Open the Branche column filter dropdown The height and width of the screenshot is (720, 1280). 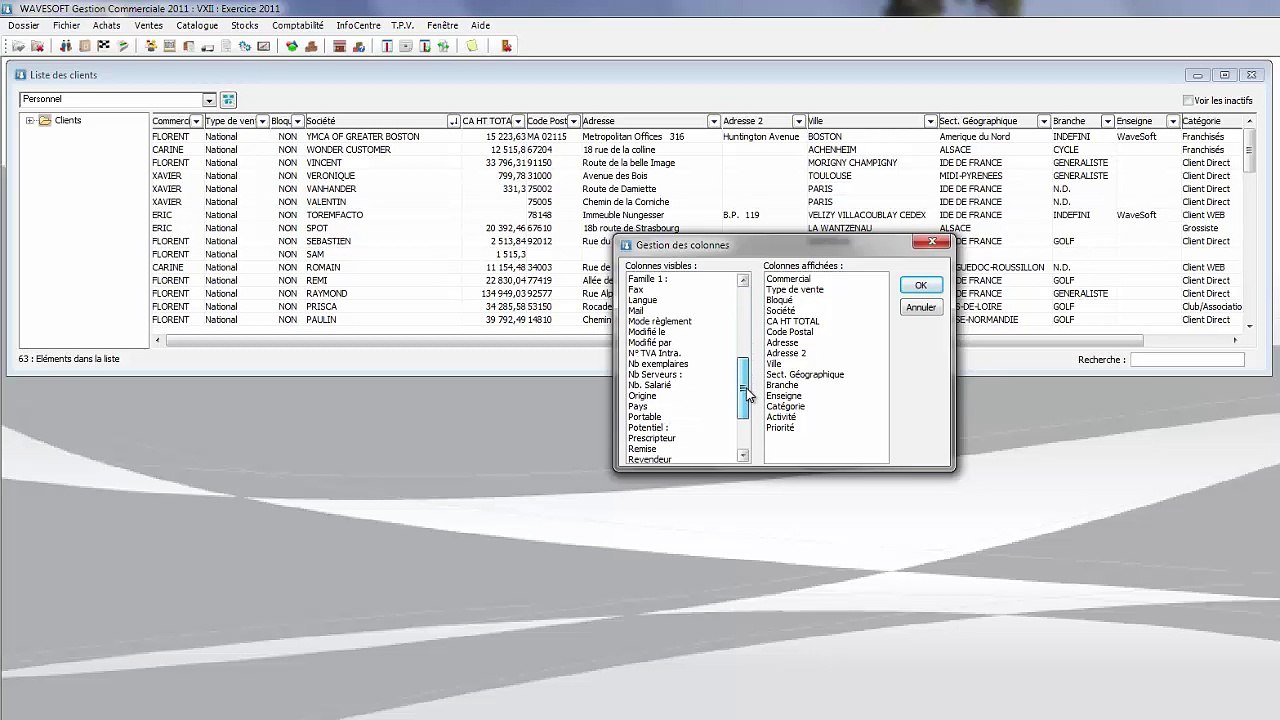coord(1107,121)
